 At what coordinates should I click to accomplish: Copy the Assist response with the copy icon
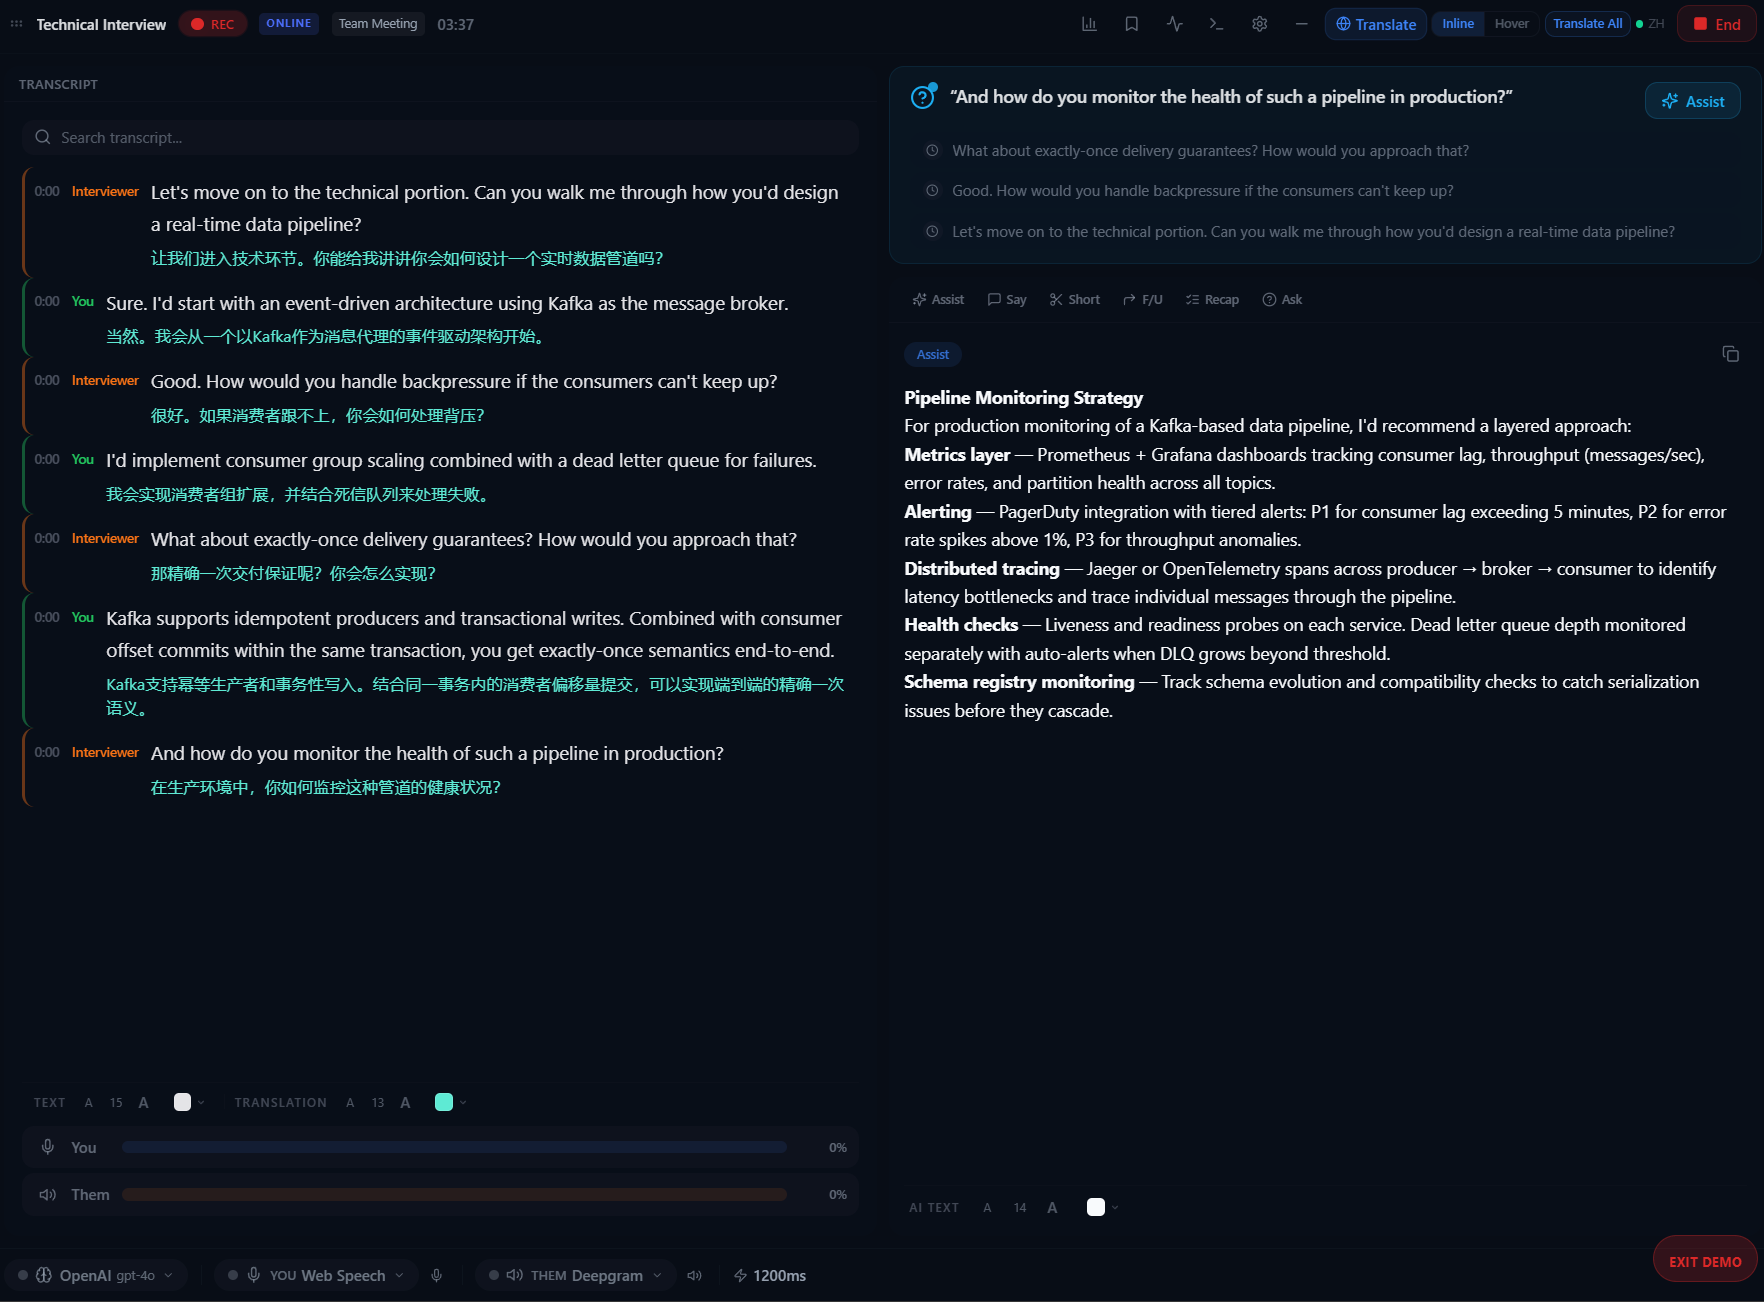[x=1731, y=354]
